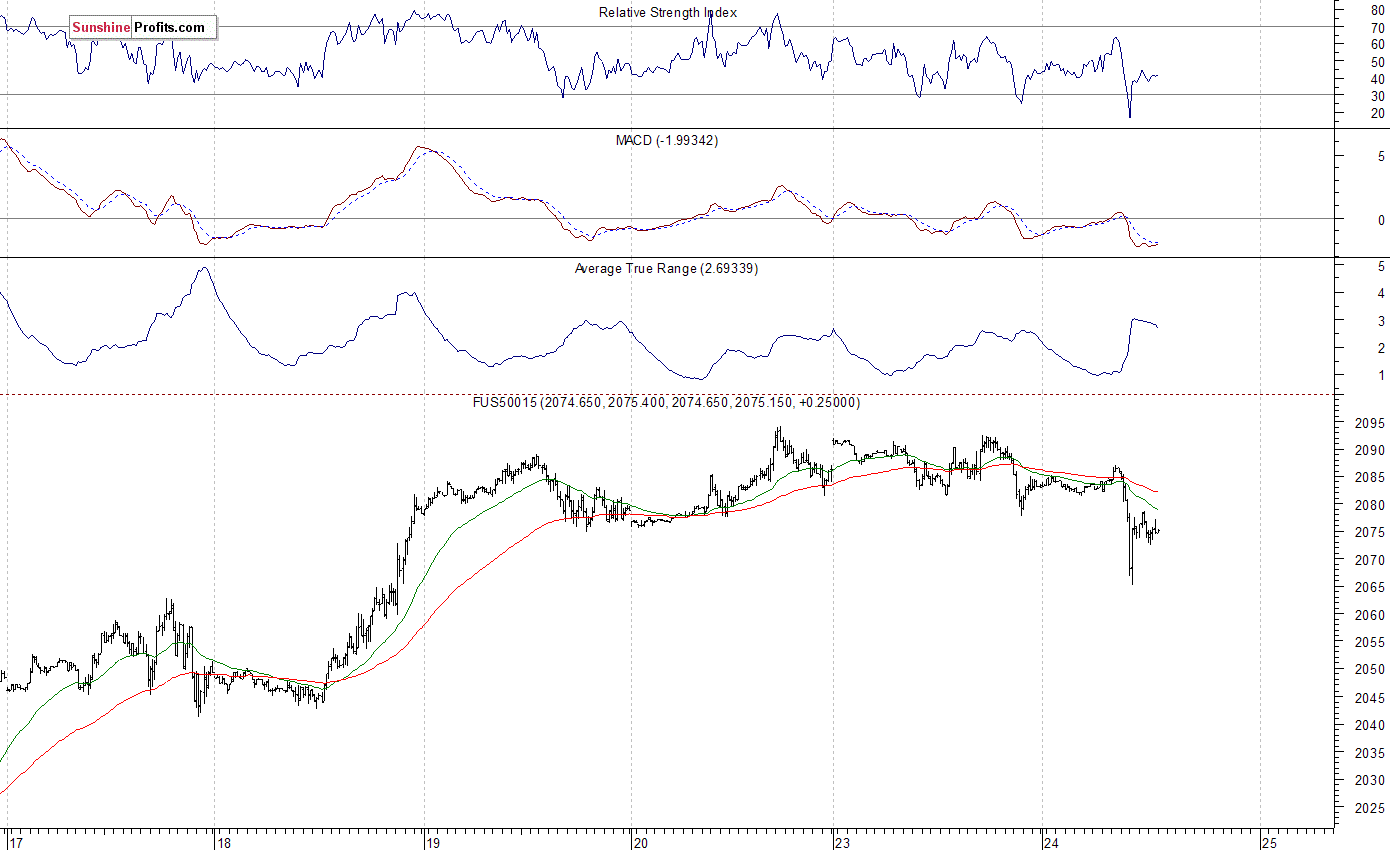Click the ATR 1 axis label
Viewport: 1390px width, 850px height.
1381,377
